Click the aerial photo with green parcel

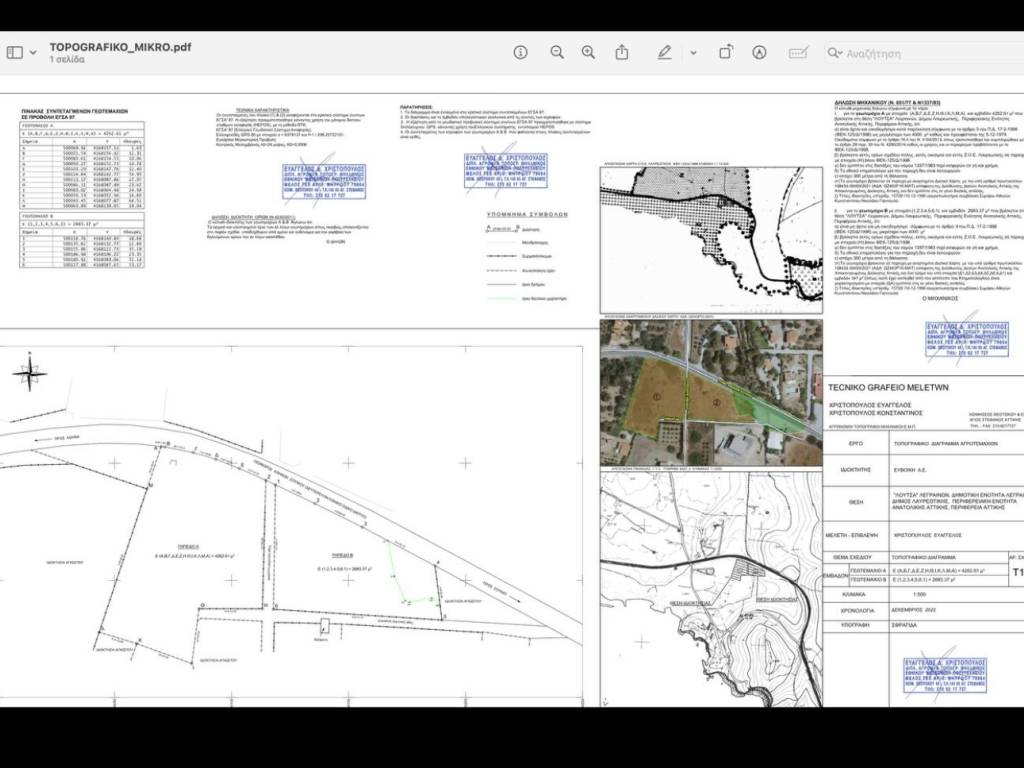[710, 394]
